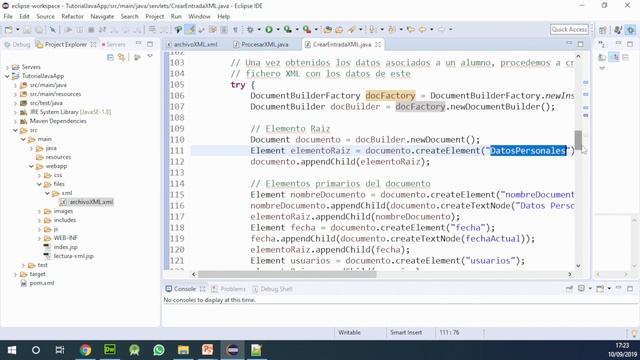The image size is (640, 360).
Task: Click the Open Type icon in toolbar
Action: [x=327, y=29]
